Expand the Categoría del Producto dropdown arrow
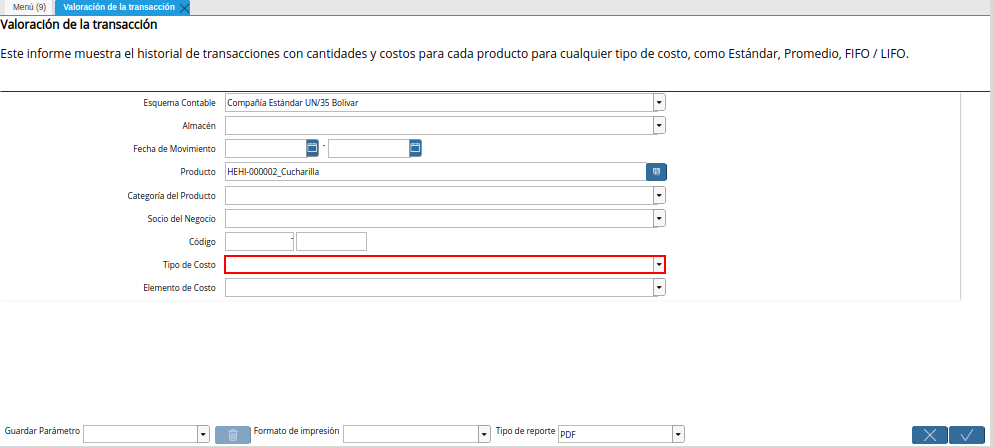The image size is (993, 447). [x=659, y=196]
